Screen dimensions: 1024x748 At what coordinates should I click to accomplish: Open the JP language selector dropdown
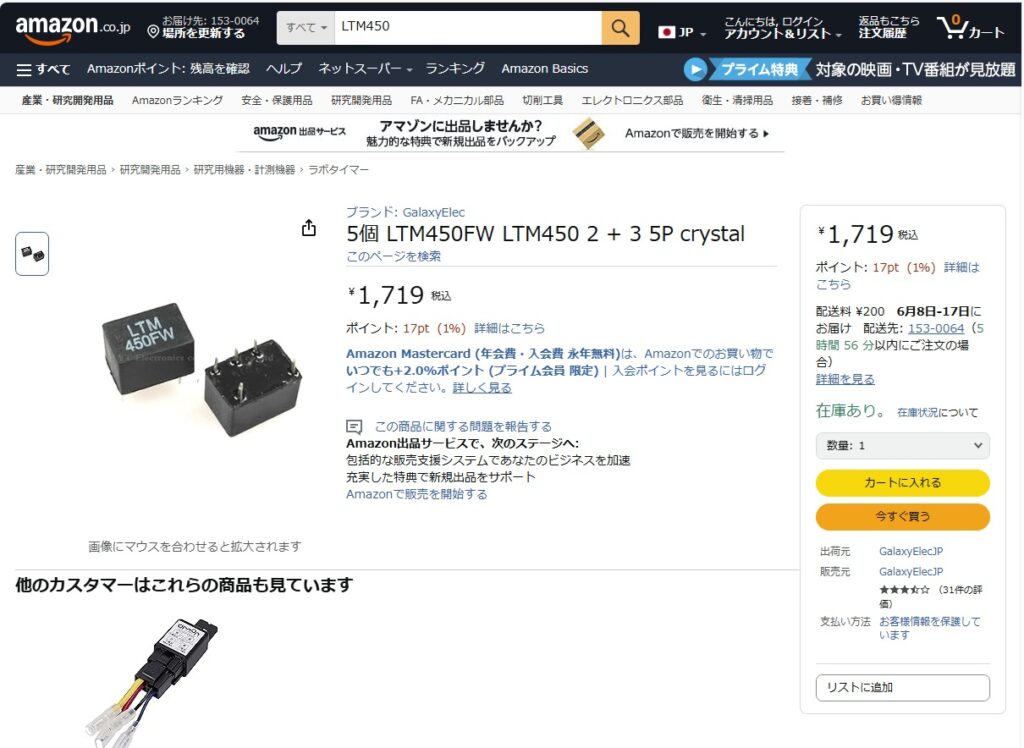682,32
